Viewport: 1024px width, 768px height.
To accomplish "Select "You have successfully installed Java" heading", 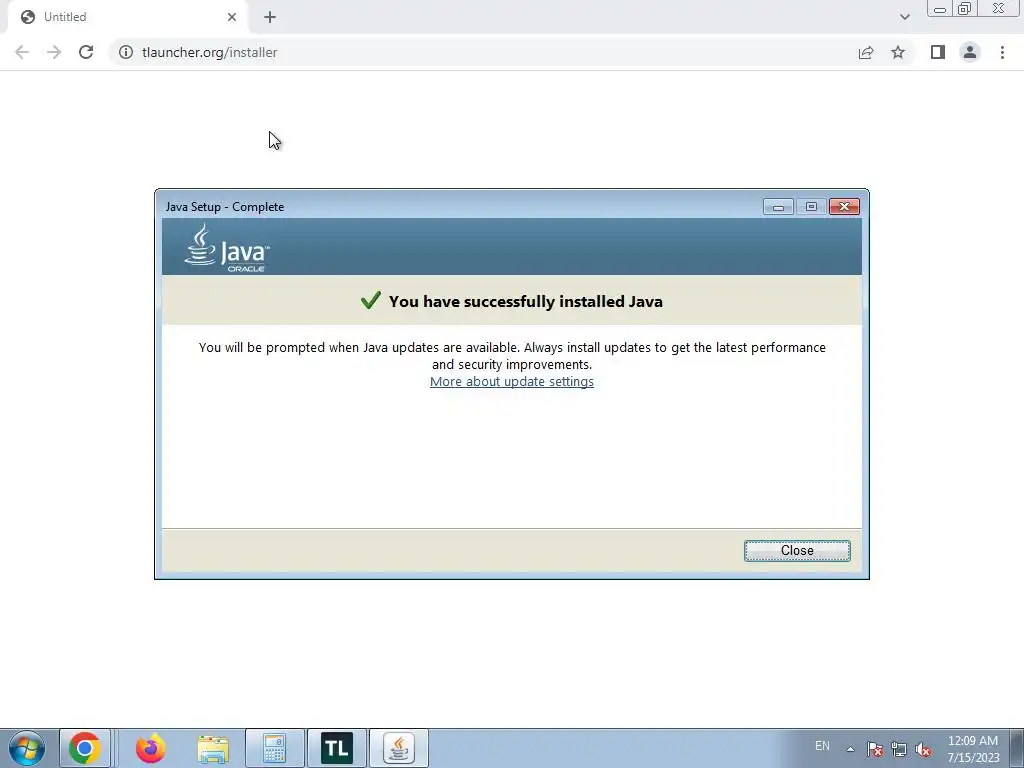I will [x=526, y=301].
